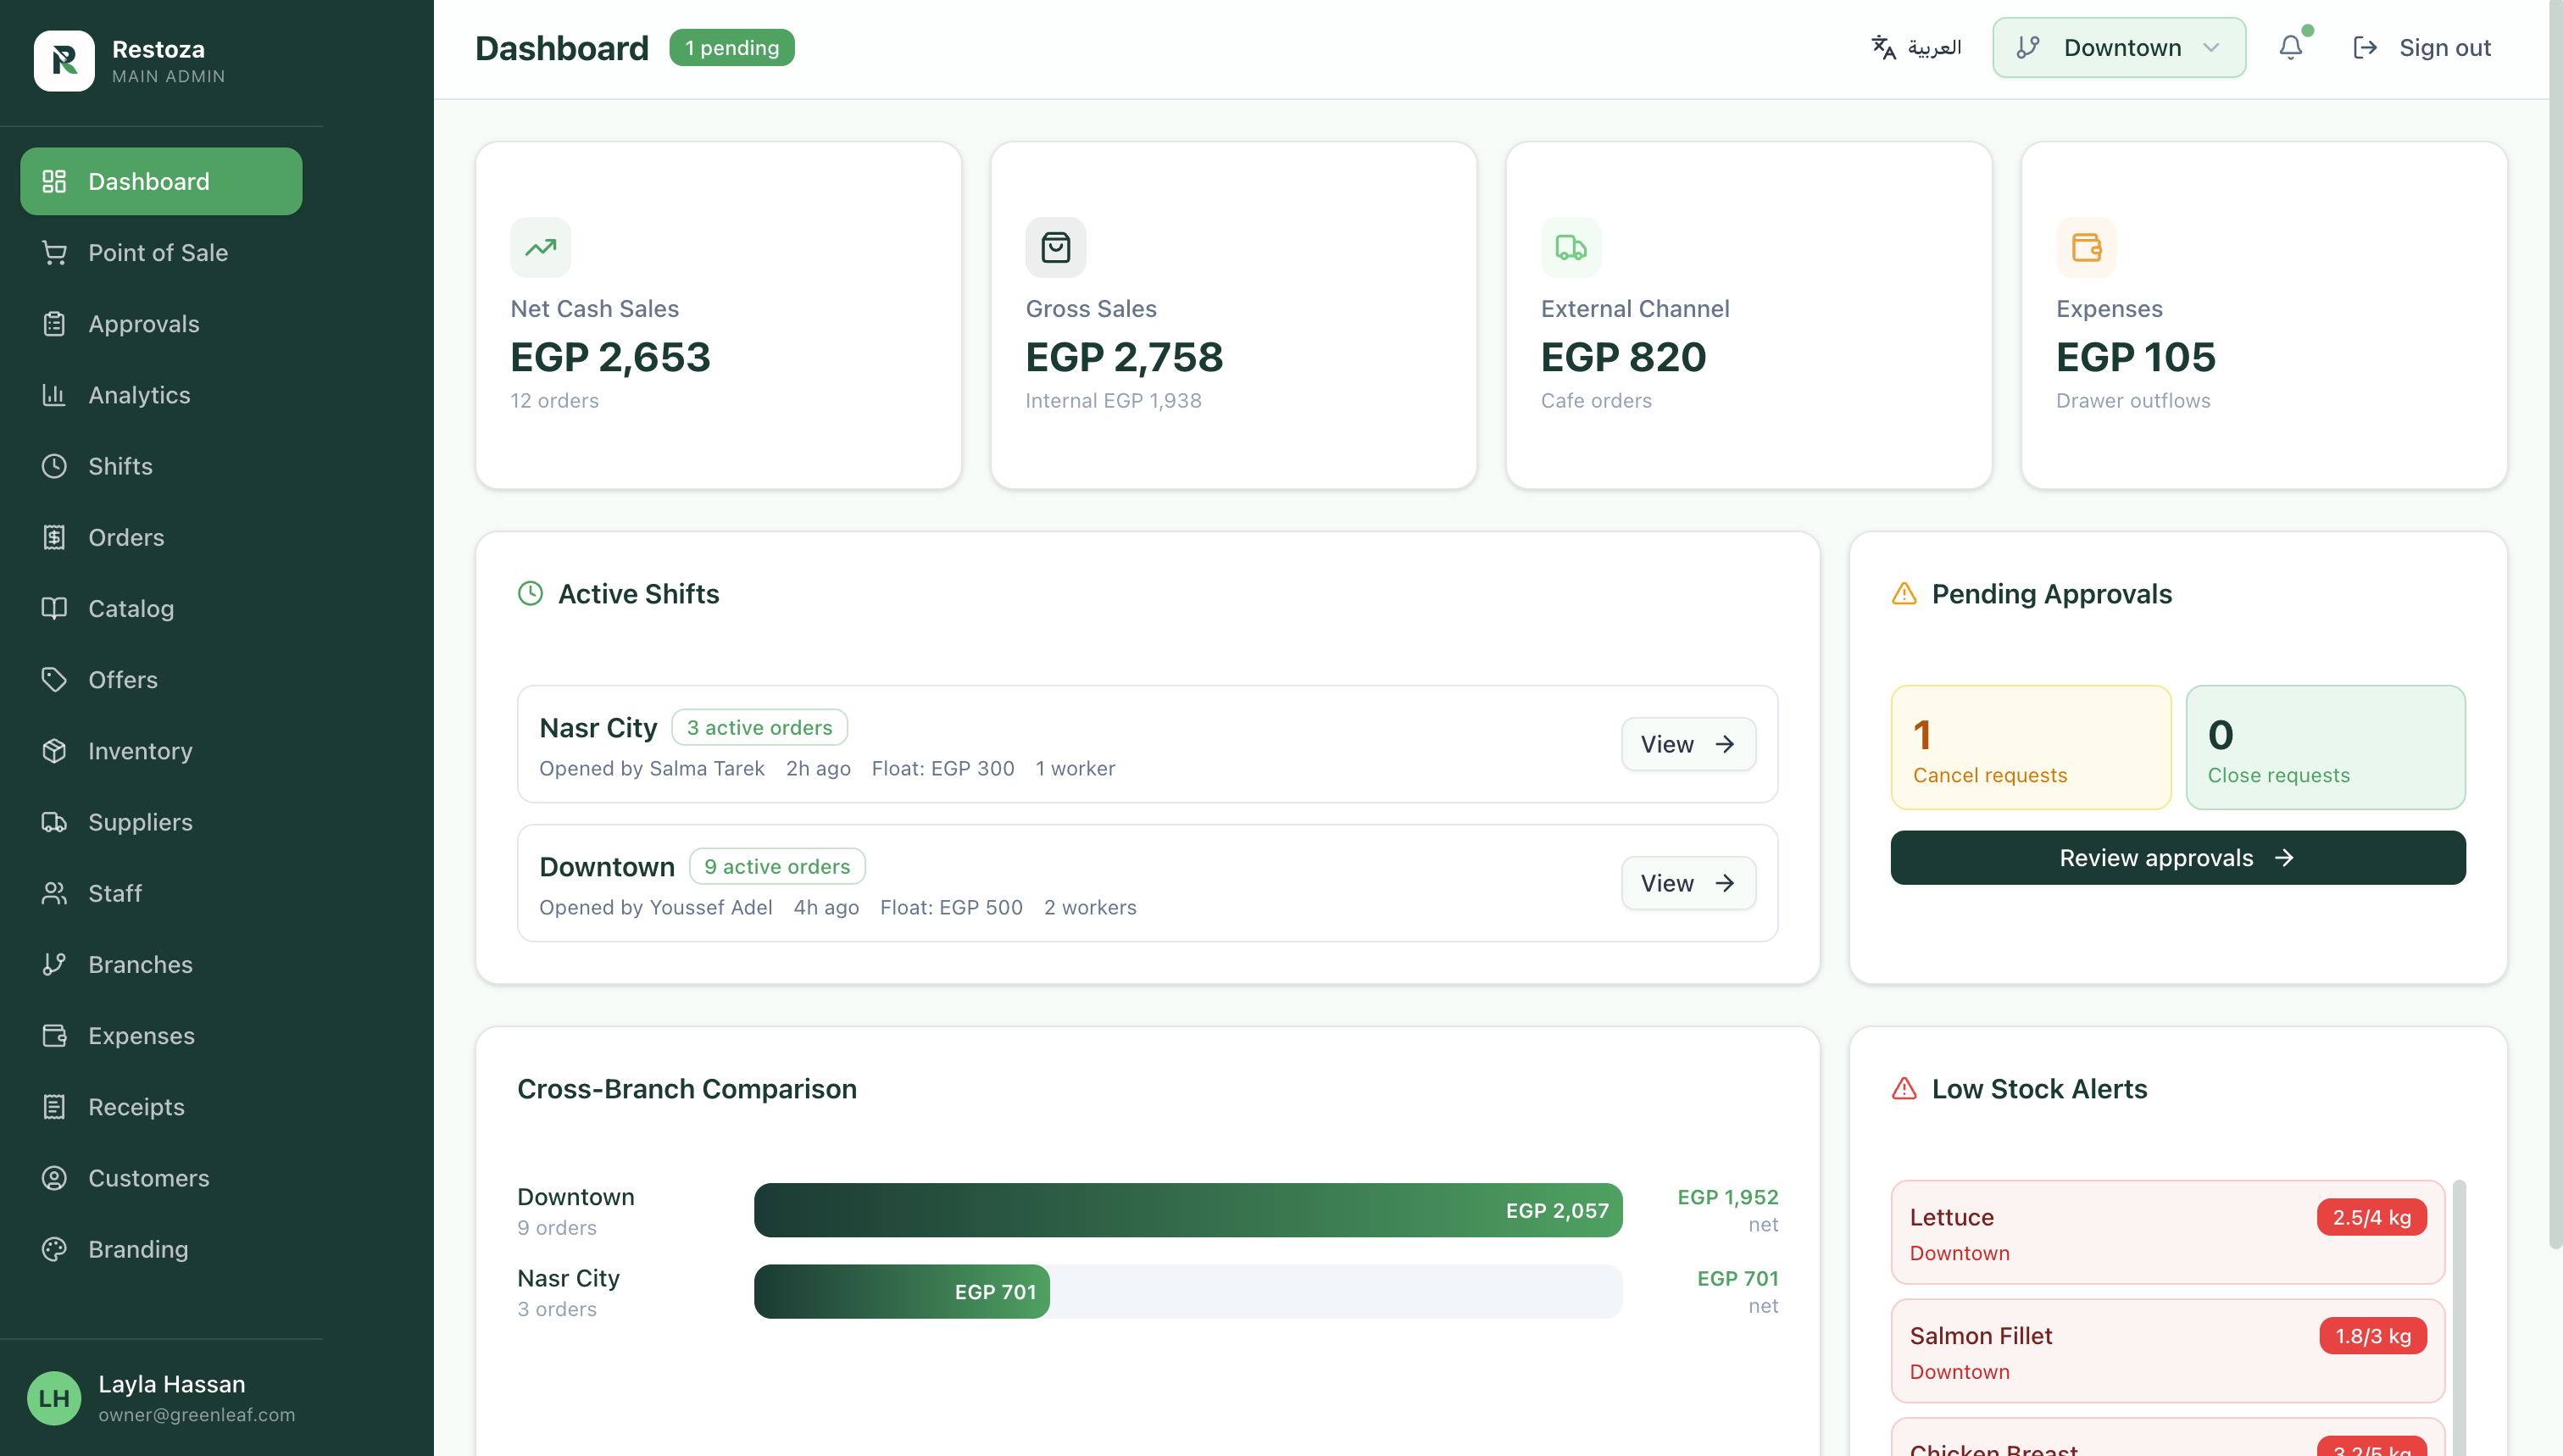Click the Customers person icon

54,1178
